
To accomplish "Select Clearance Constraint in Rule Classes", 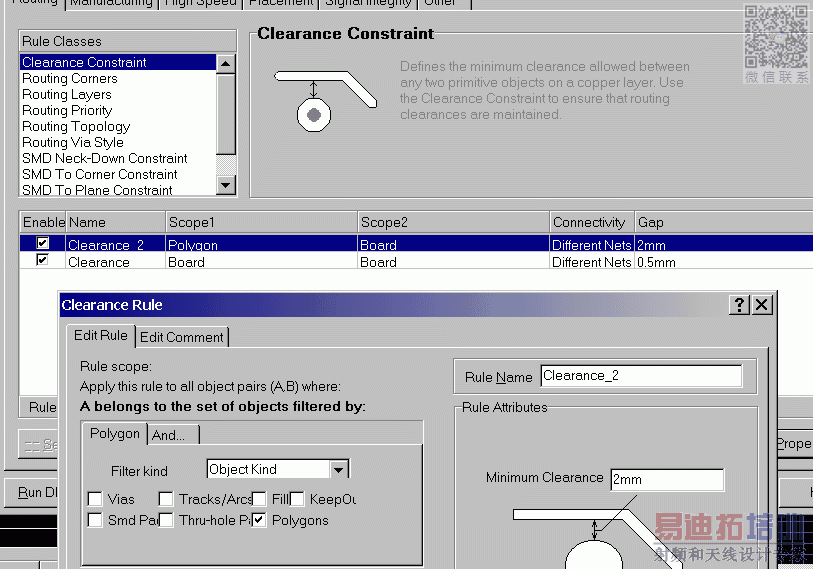I will tap(118, 62).
